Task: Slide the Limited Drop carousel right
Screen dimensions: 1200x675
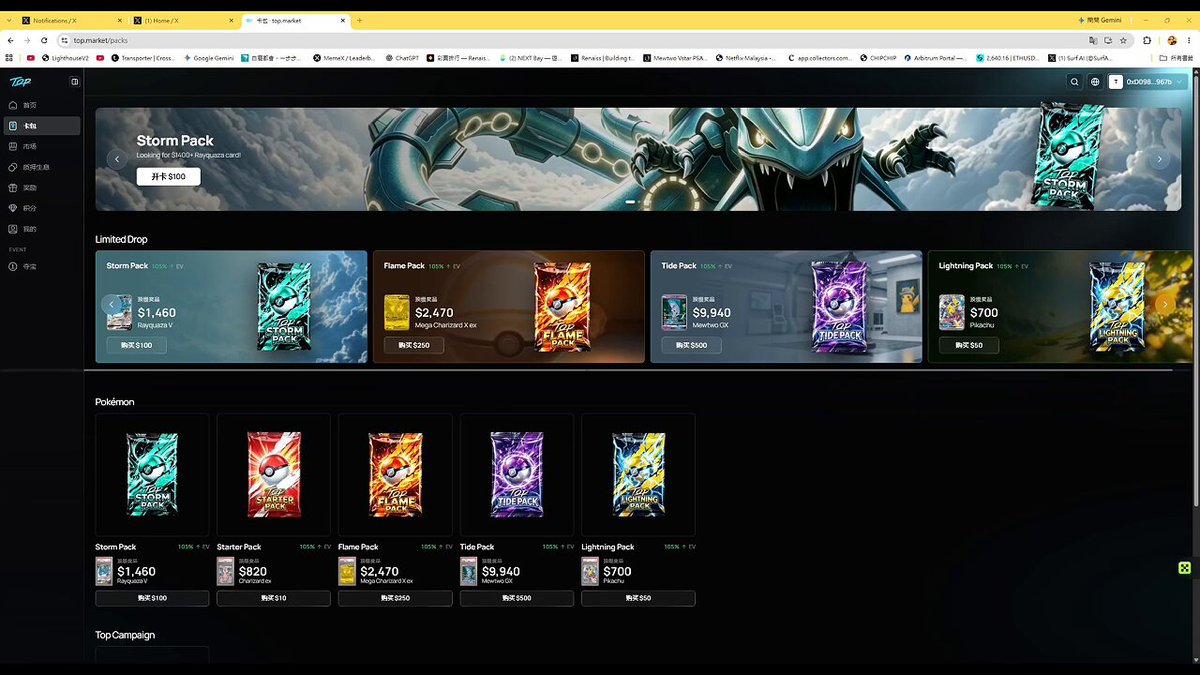Action: [1165, 304]
